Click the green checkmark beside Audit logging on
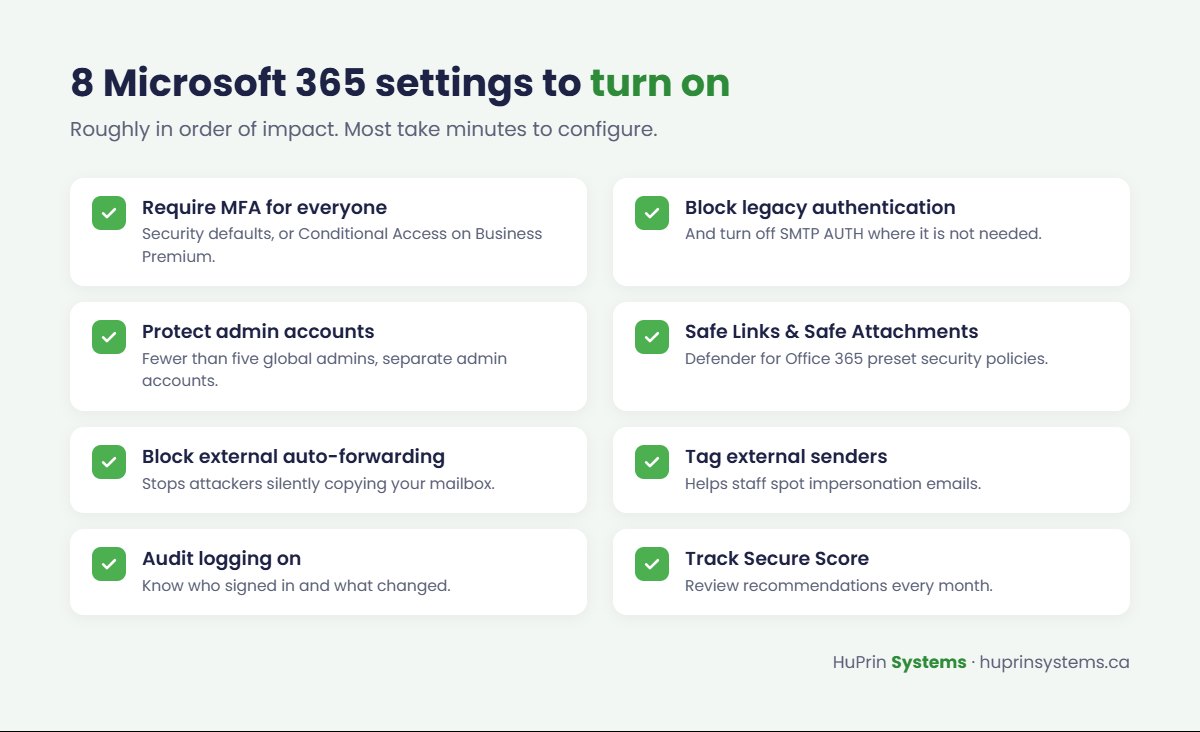Screen dimensions: 1200x732 point(109,564)
